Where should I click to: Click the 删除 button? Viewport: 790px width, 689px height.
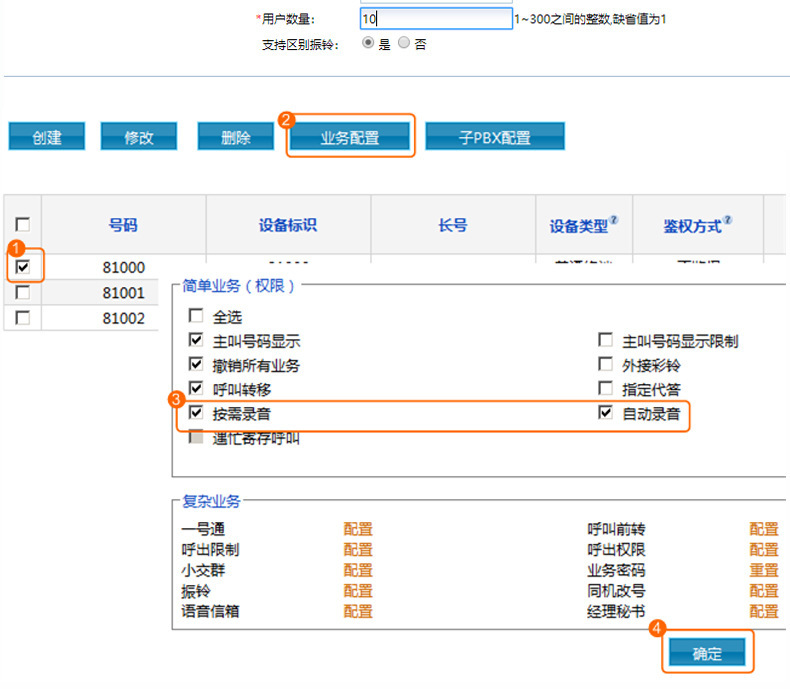235,136
